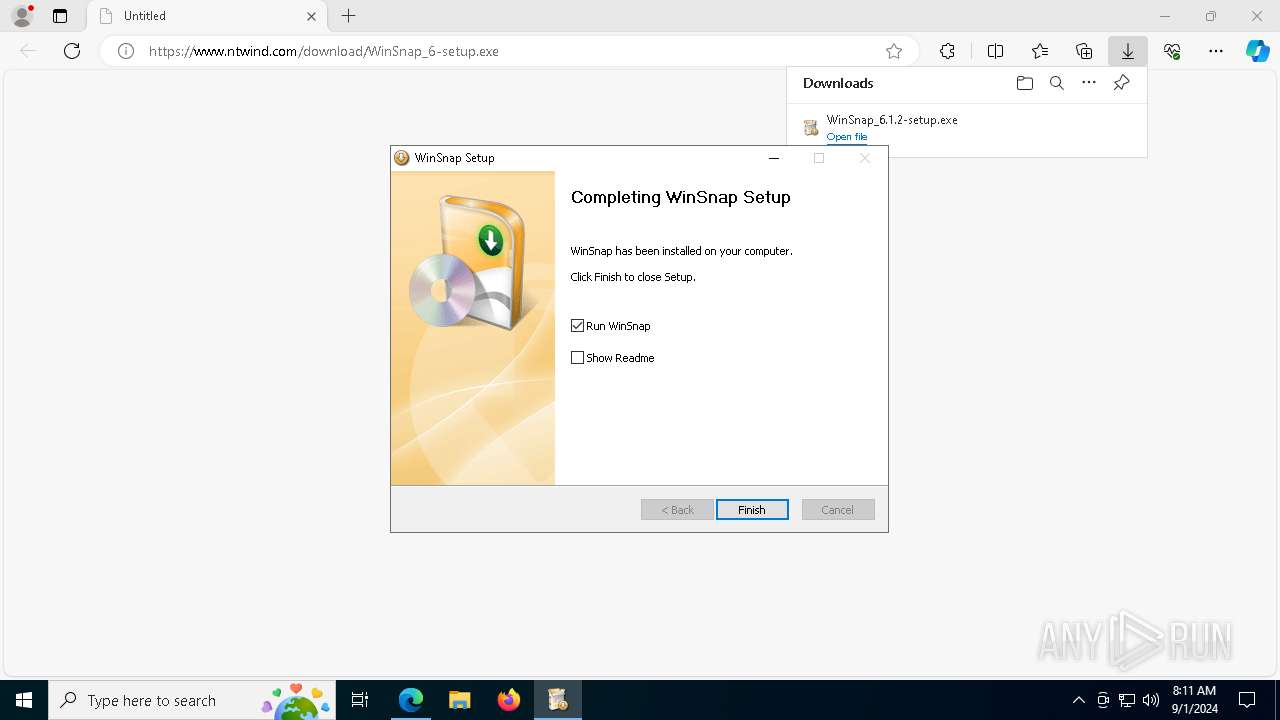The image size is (1280, 720).
Task: Open File Explorer from taskbar
Action: click(460, 700)
